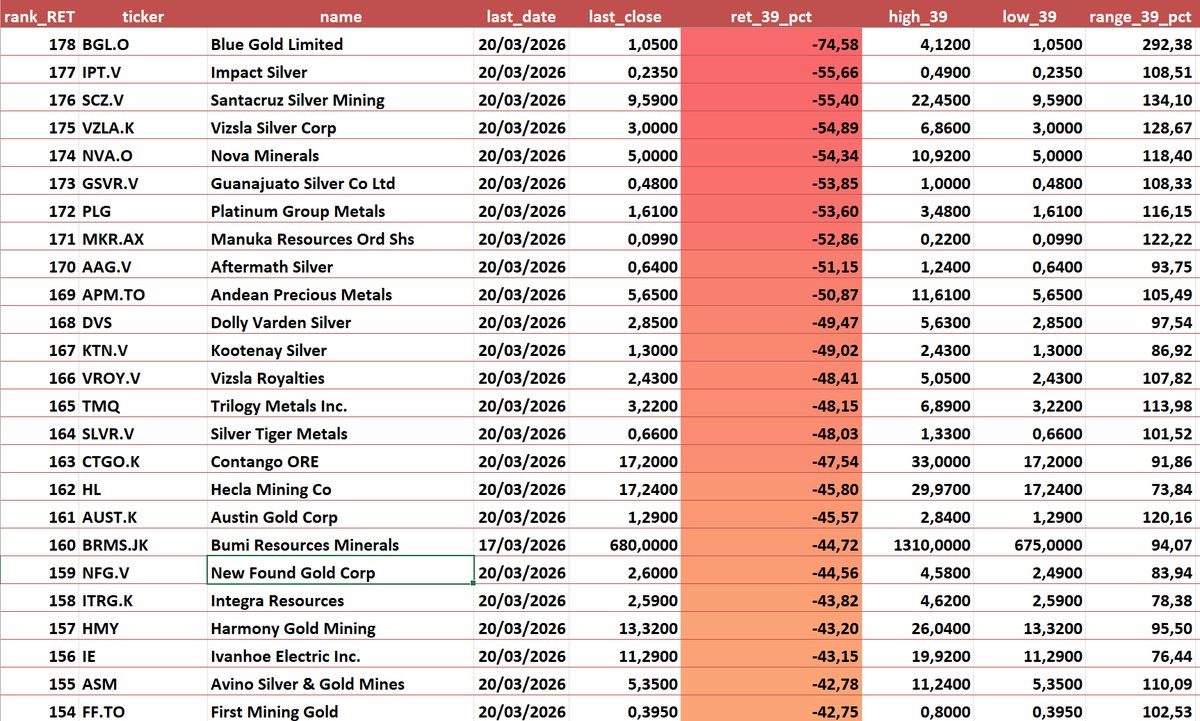Click the Bumi Resources Minerals cell
Viewport: 1200px width, 721px height.
pos(340,545)
